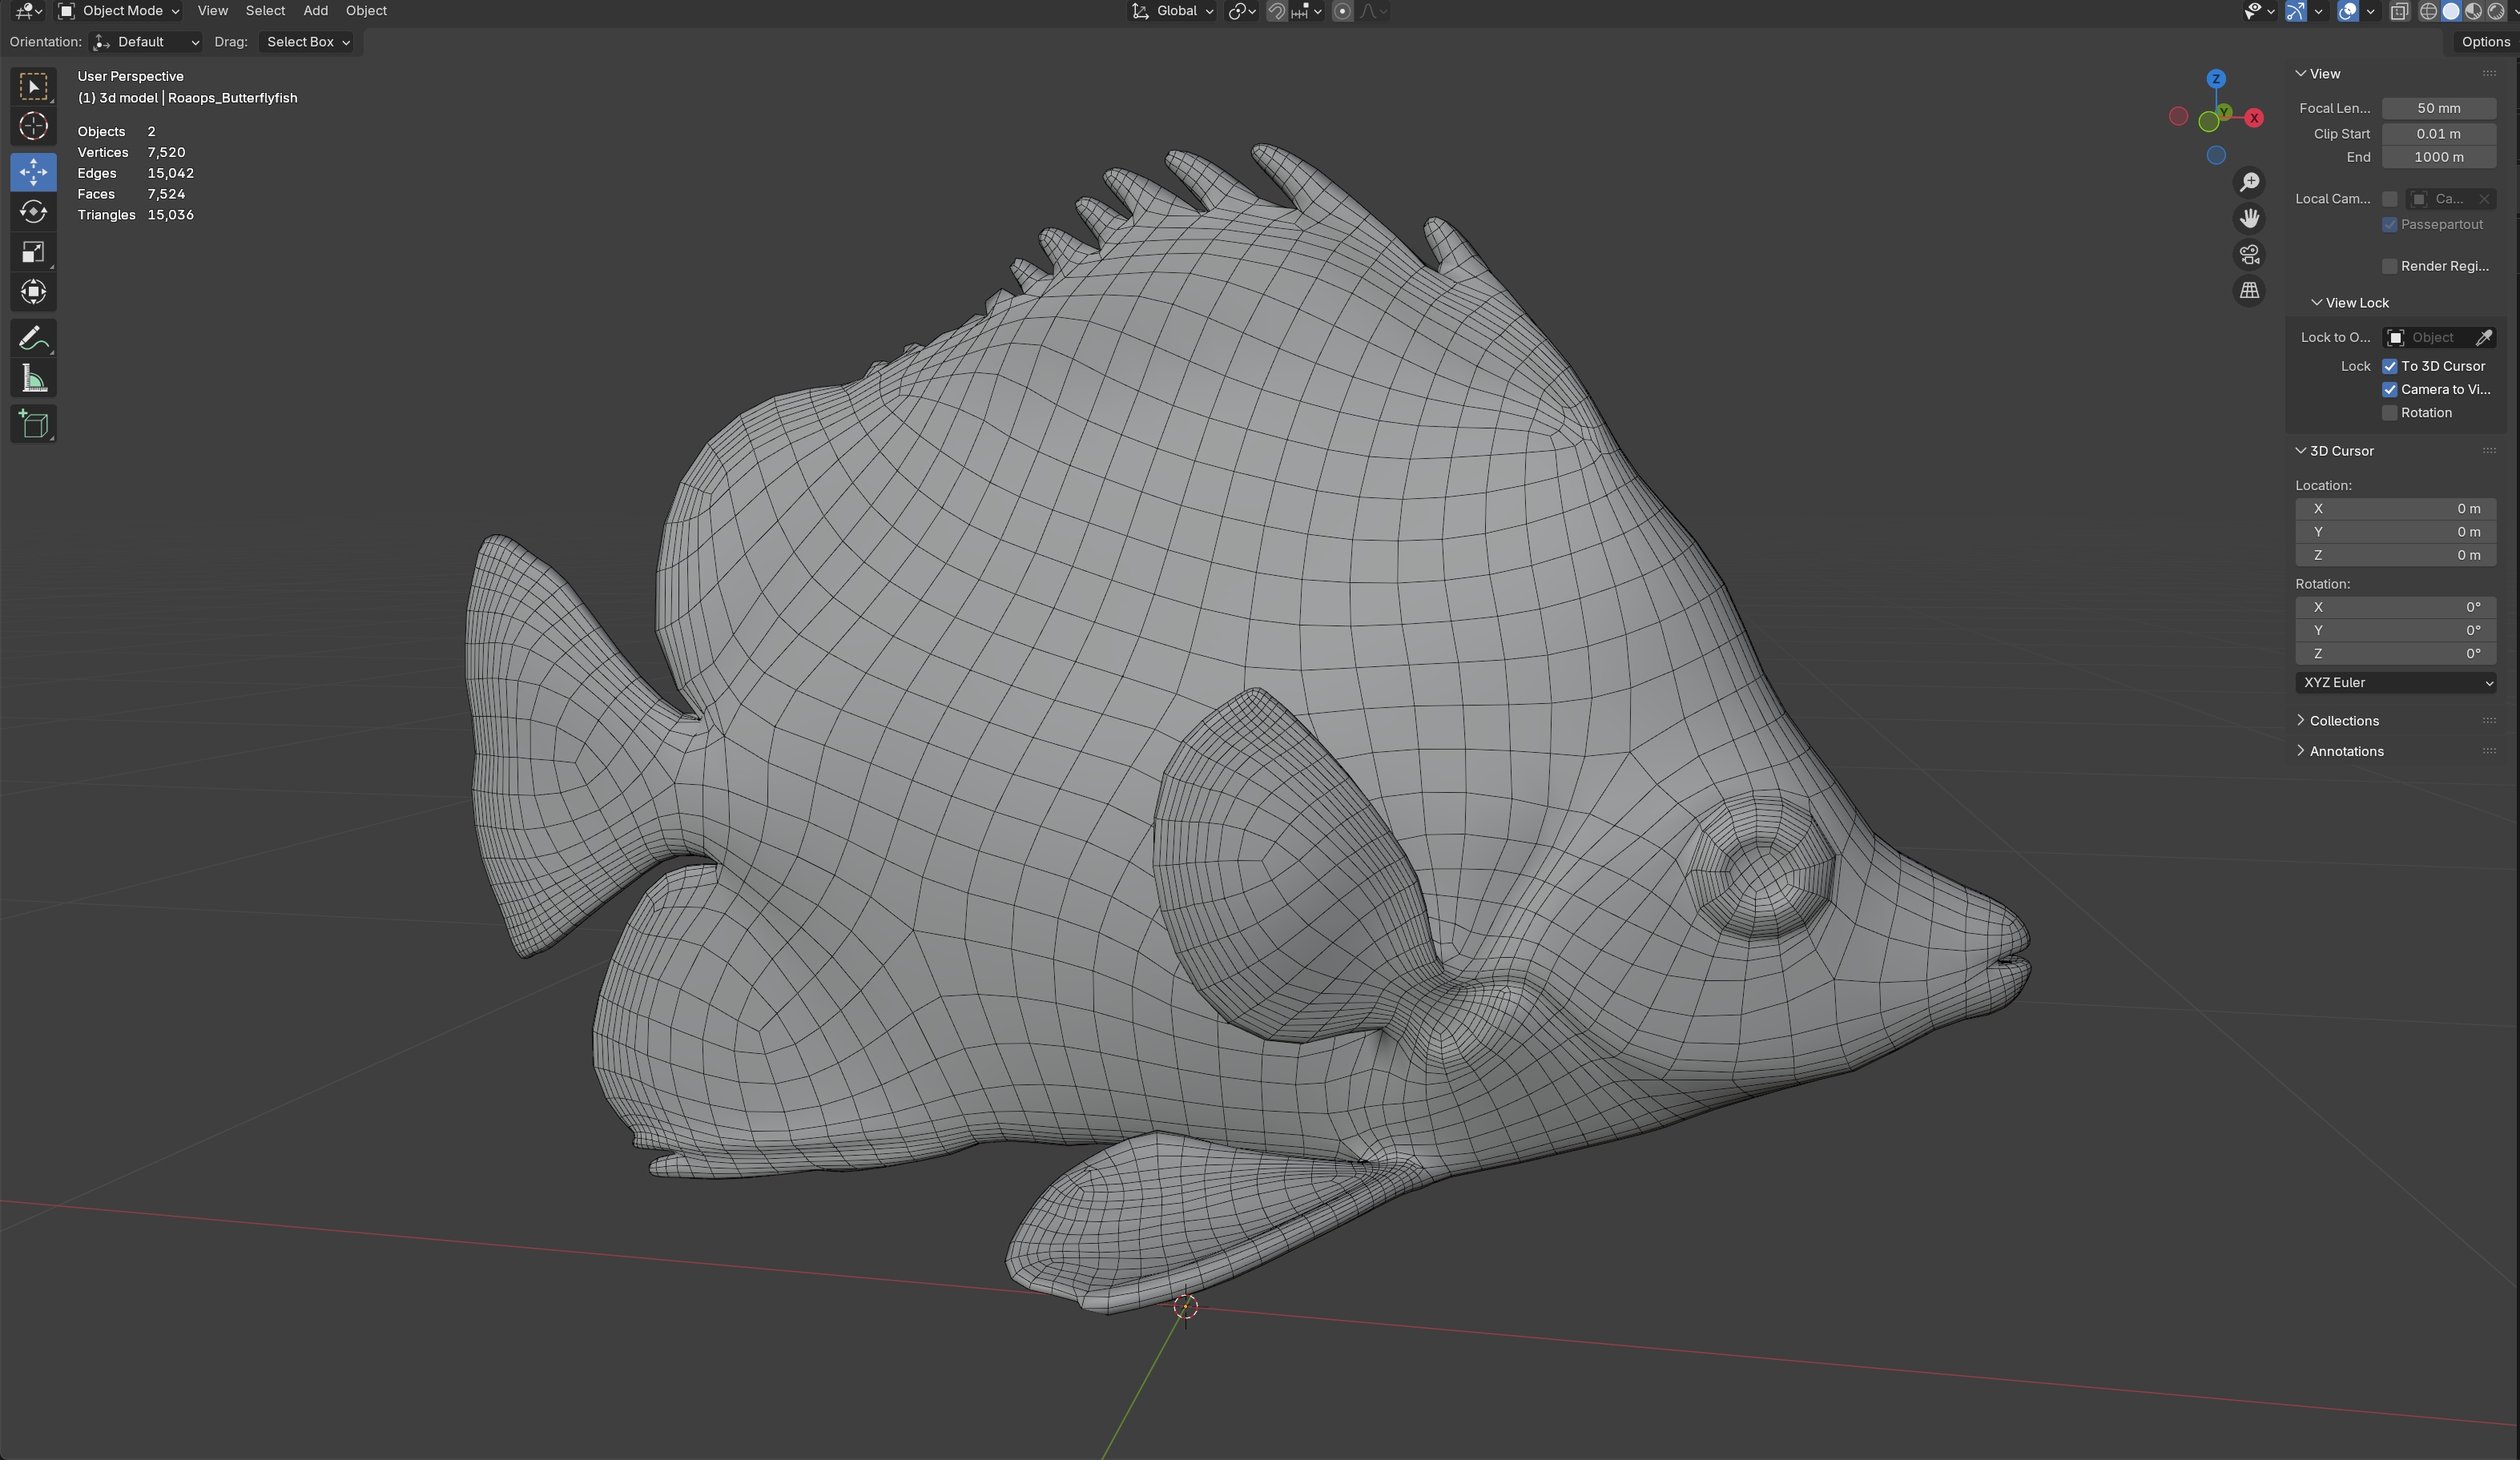Click the camera view toggle icon

pos(2249,255)
